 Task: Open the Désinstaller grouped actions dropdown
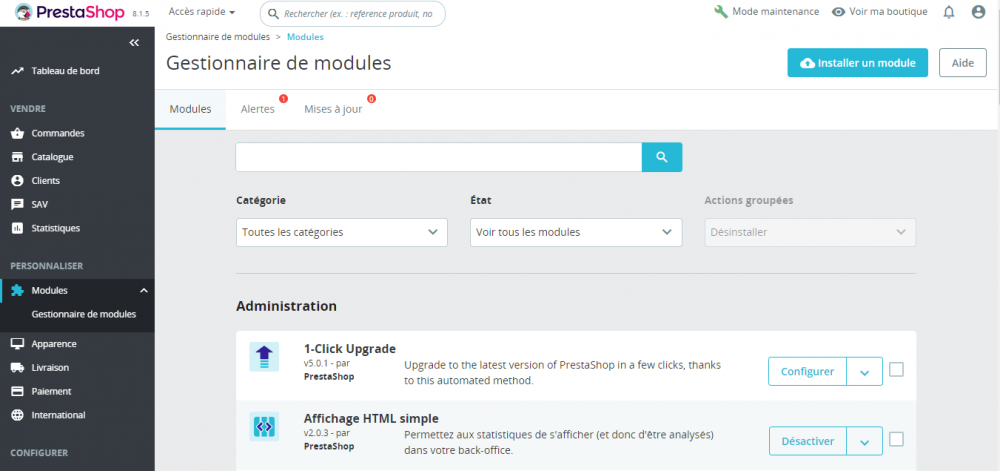[x=810, y=233]
